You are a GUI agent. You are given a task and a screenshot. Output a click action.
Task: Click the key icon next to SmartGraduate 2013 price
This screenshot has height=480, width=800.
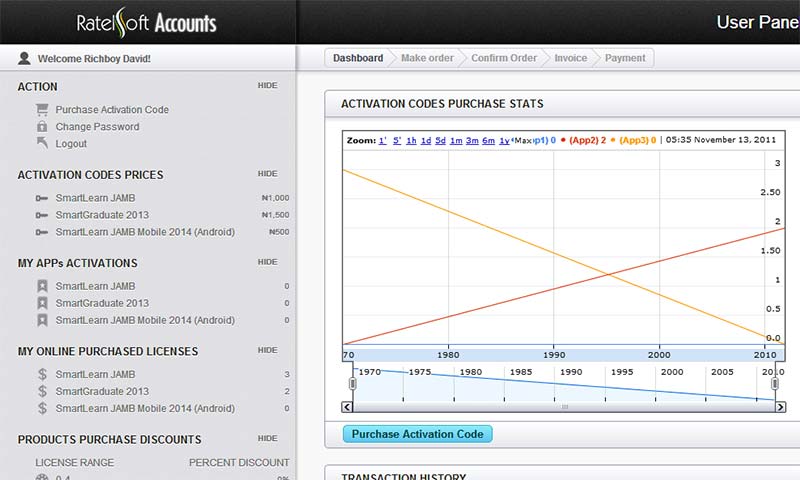[x=42, y=215]
